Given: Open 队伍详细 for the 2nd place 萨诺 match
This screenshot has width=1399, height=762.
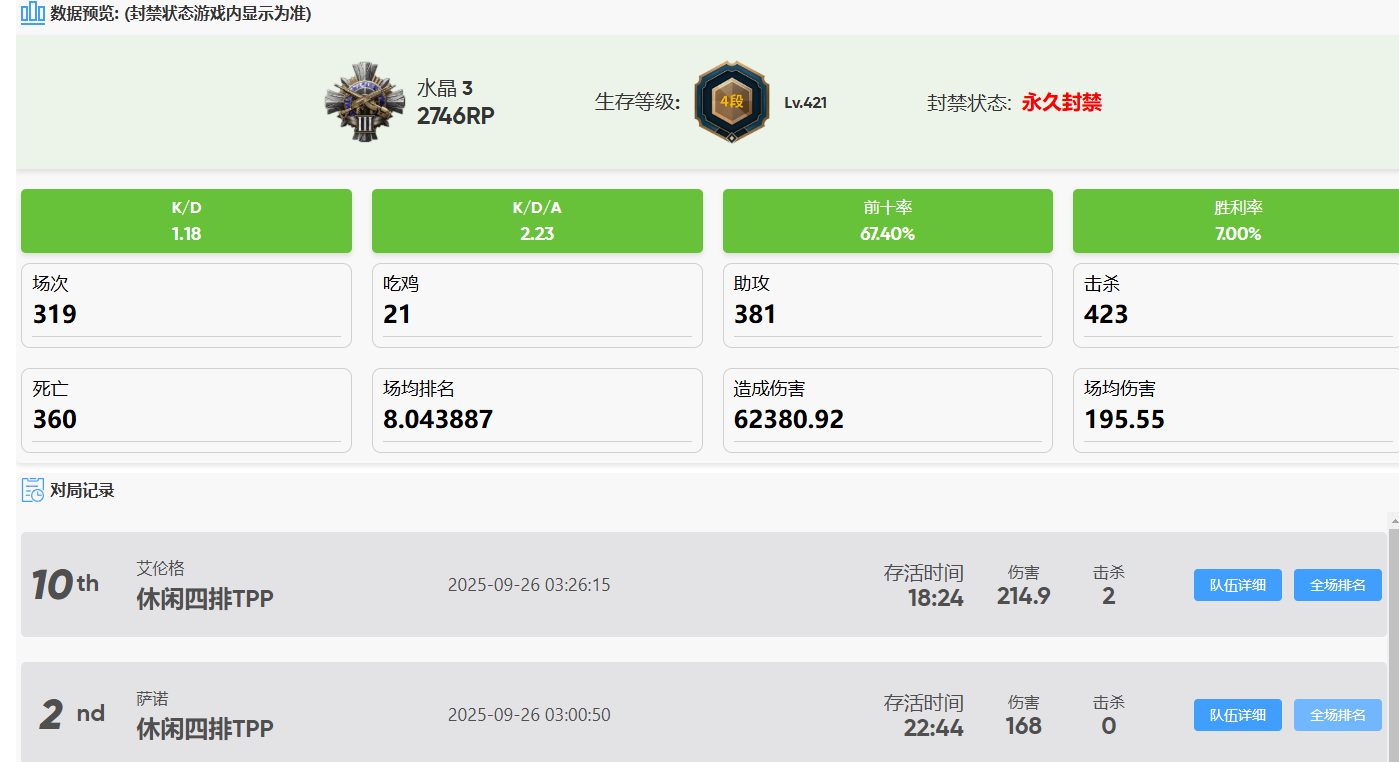Looking at the screenshot, I should 1237,715.
